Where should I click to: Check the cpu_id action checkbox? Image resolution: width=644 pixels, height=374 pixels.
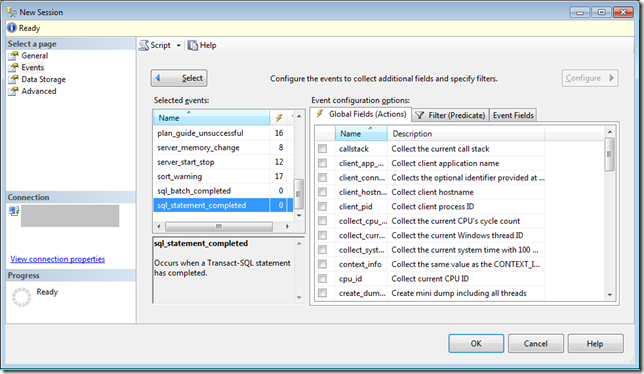322,278
